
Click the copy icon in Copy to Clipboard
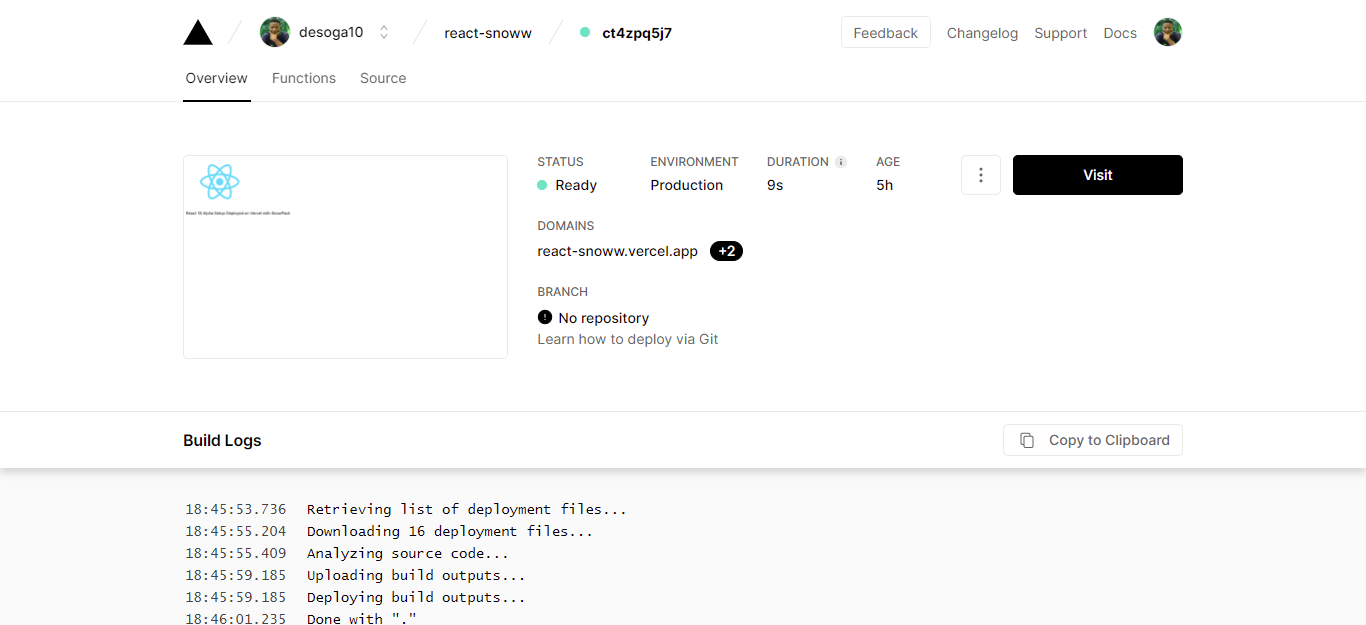click(x=1027, y=440)
